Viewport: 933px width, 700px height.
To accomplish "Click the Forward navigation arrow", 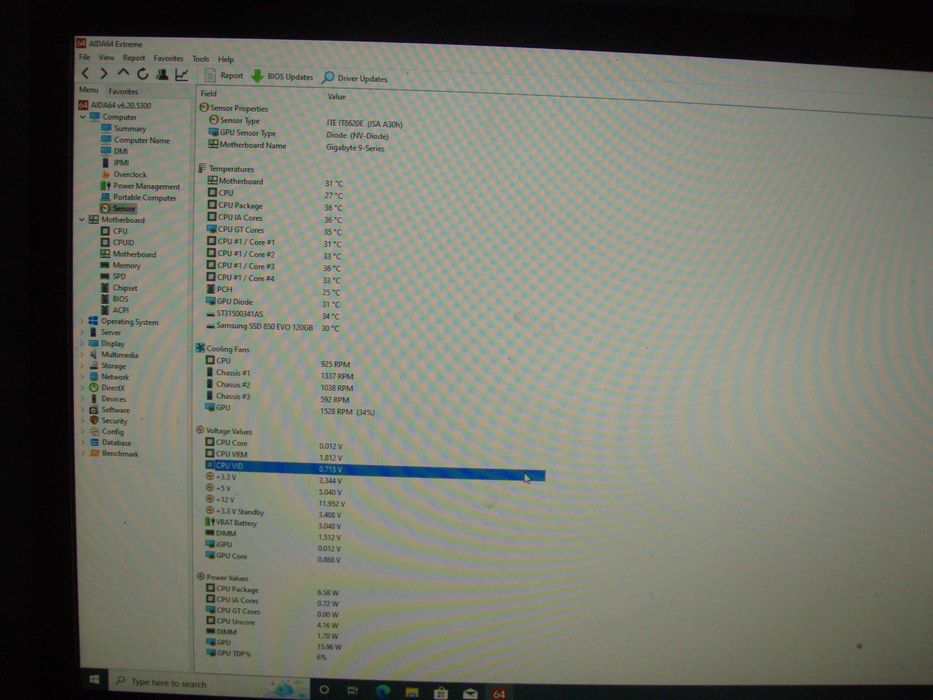I will point(104,73).
